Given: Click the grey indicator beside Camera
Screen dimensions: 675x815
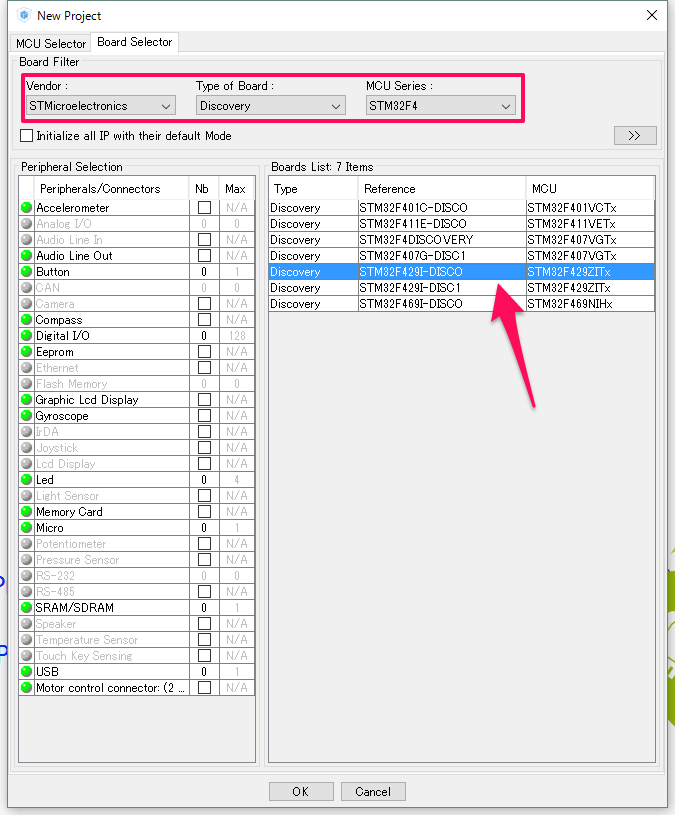Looking at the screenshot, I should [27, 304].
